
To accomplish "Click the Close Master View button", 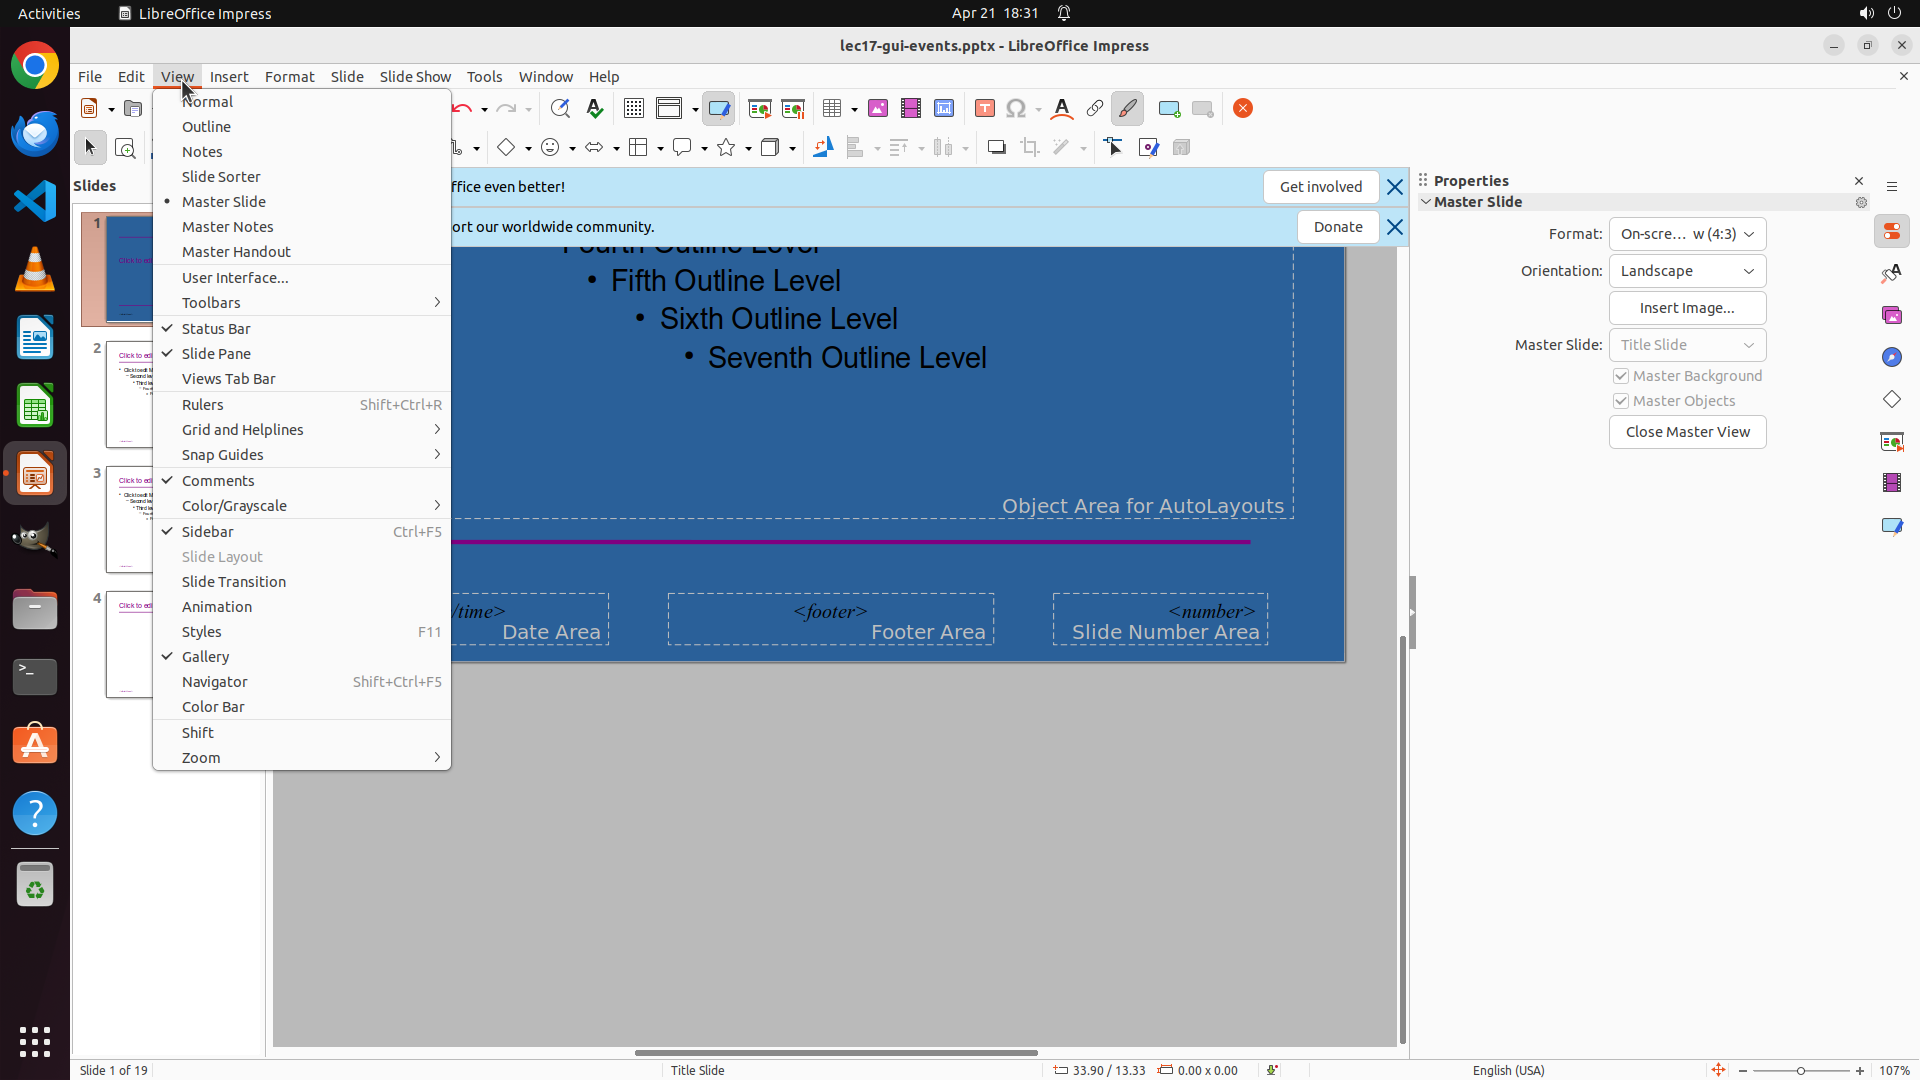I will point(1687,432).
